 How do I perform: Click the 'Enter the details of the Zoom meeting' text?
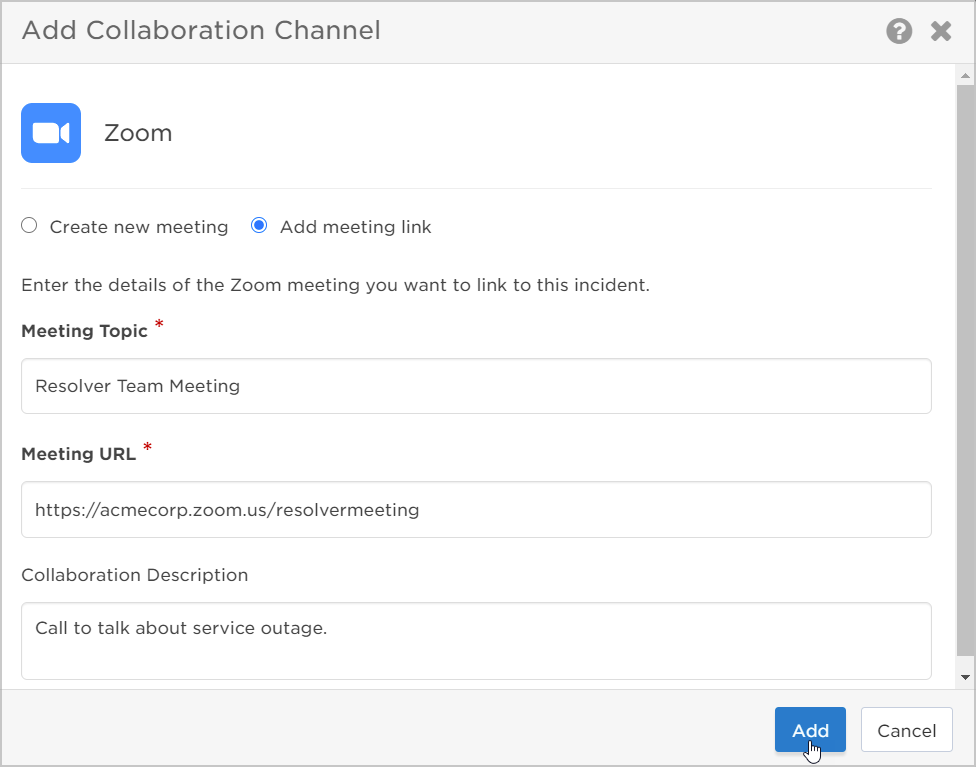(x=336, y=285)
